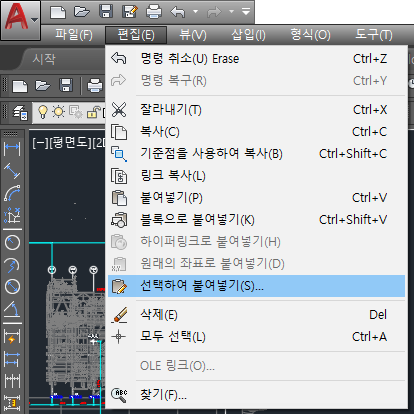Open the 형식(O) menu
Viewport: 414px width, 414px height.
(310, 35)
